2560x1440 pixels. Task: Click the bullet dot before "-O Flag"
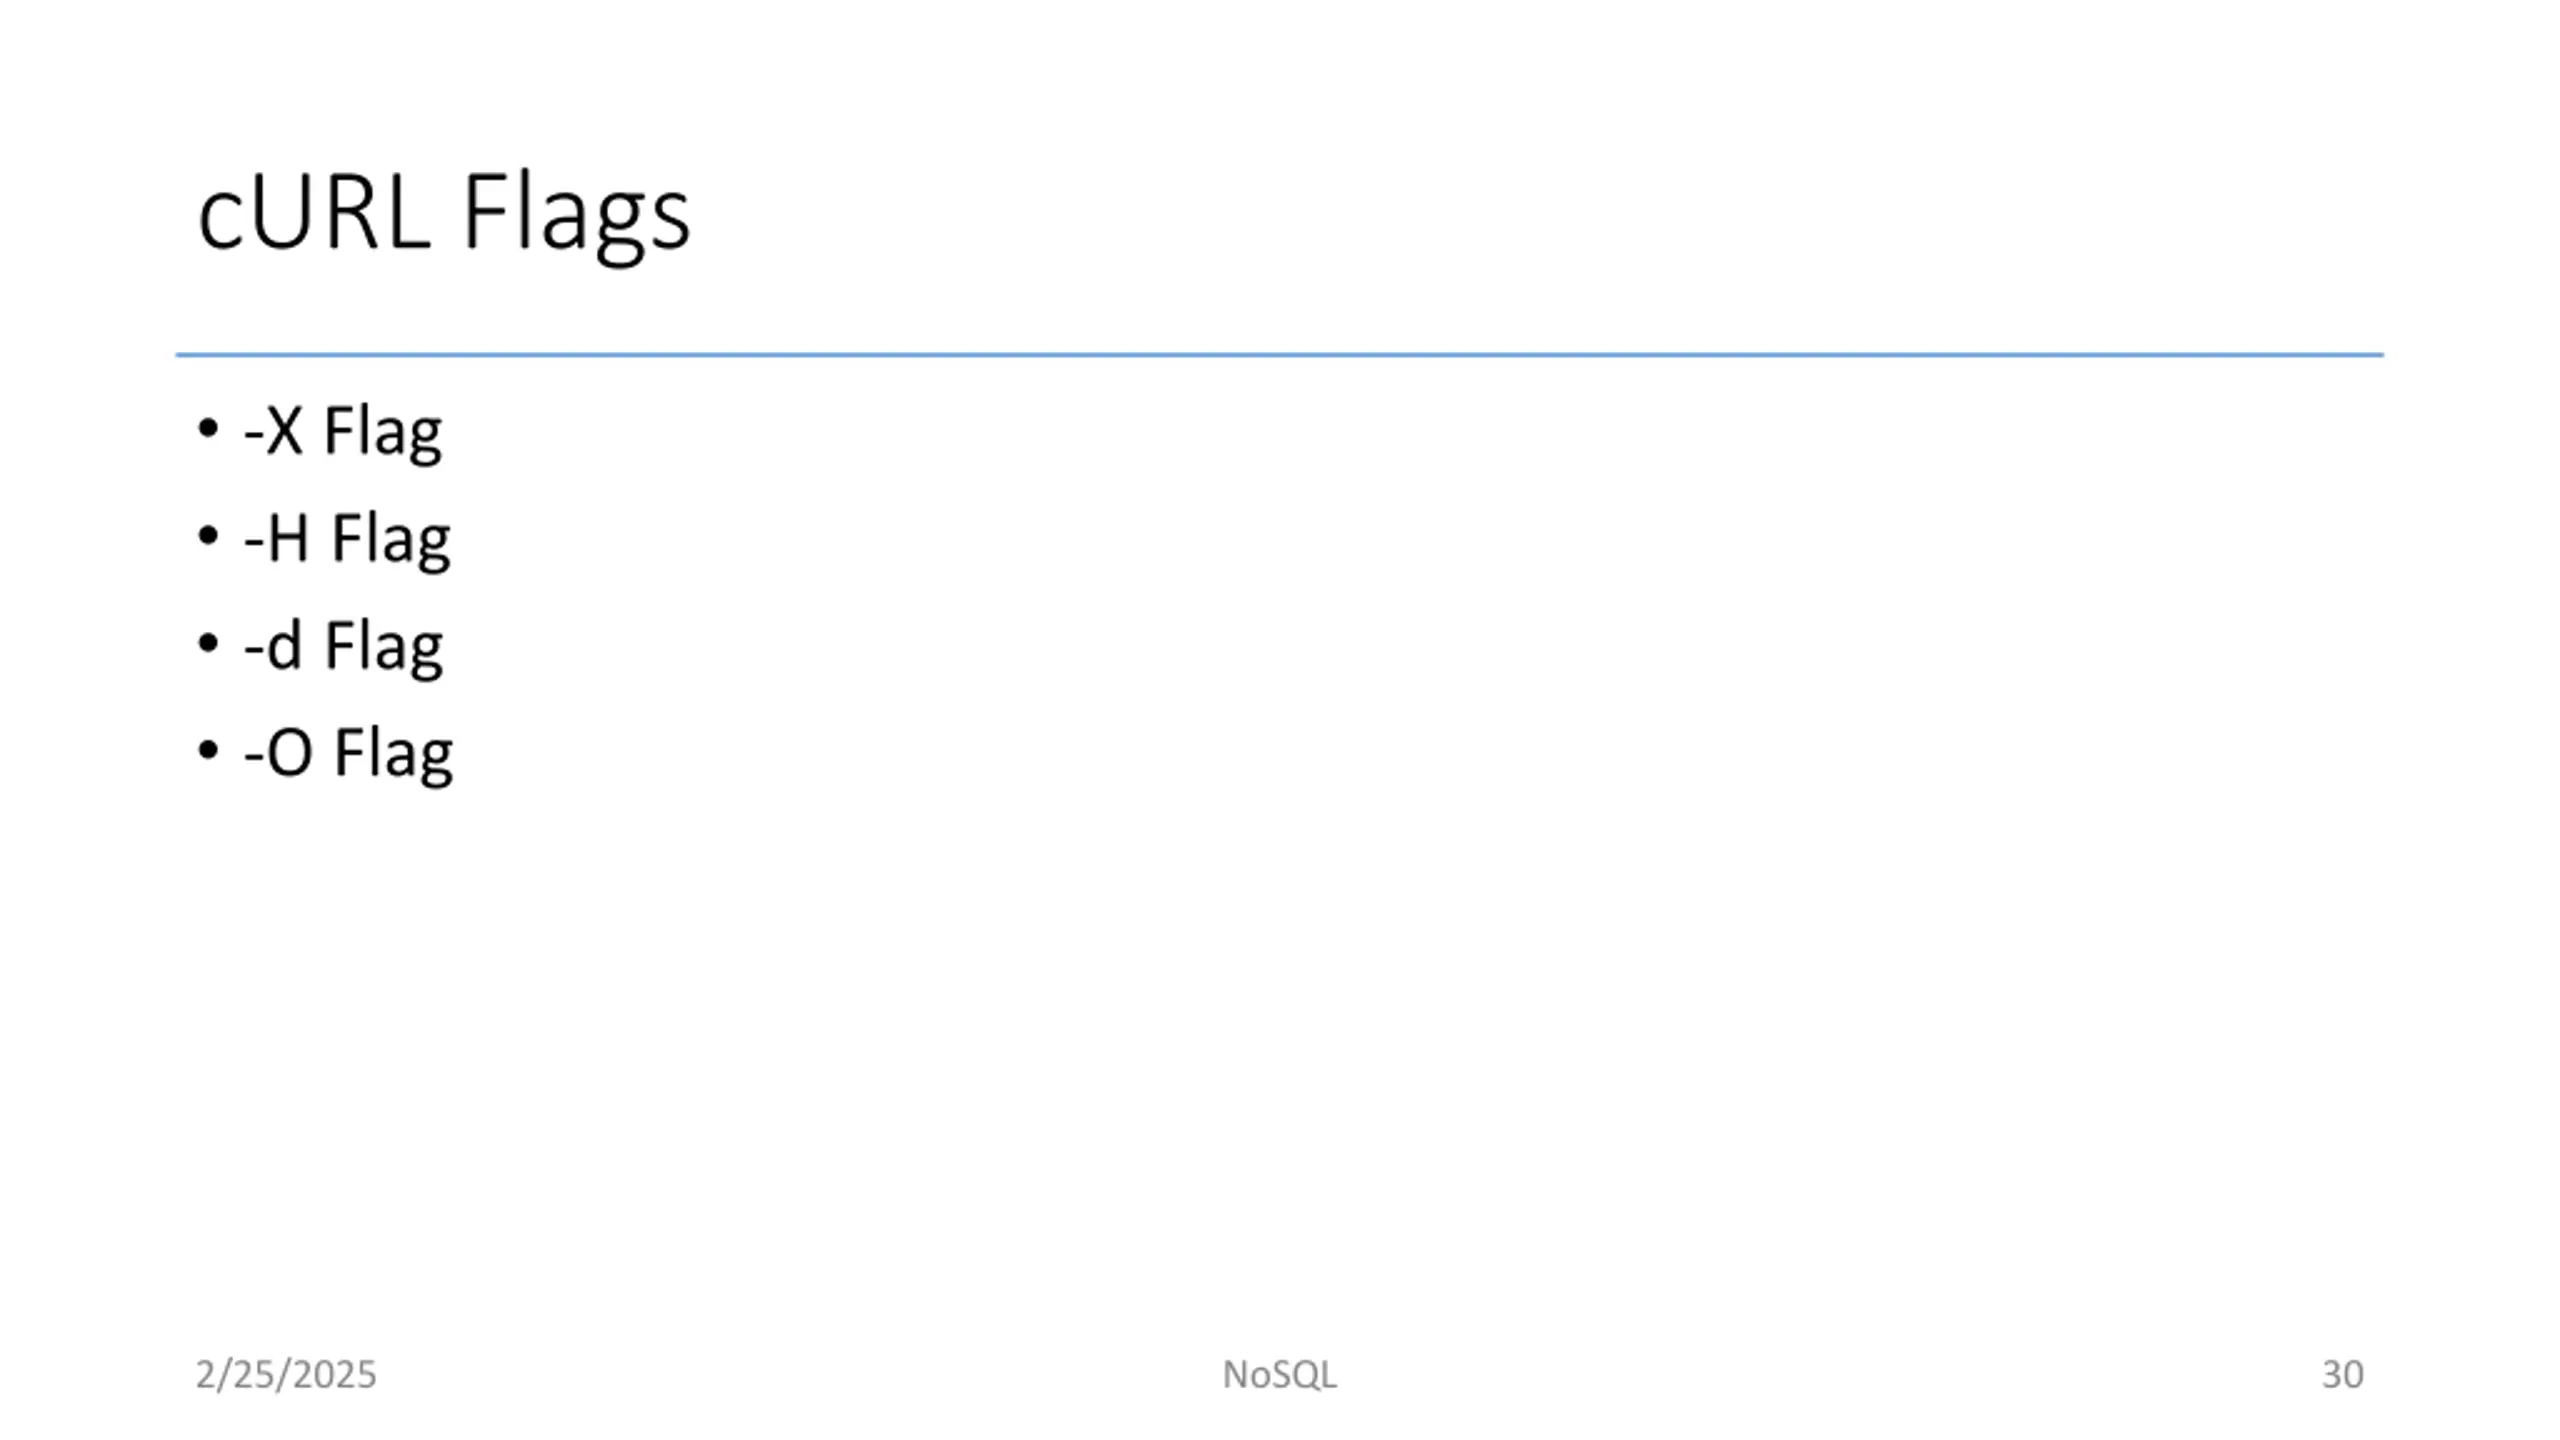pyautogui.click(x=208, y=750)
